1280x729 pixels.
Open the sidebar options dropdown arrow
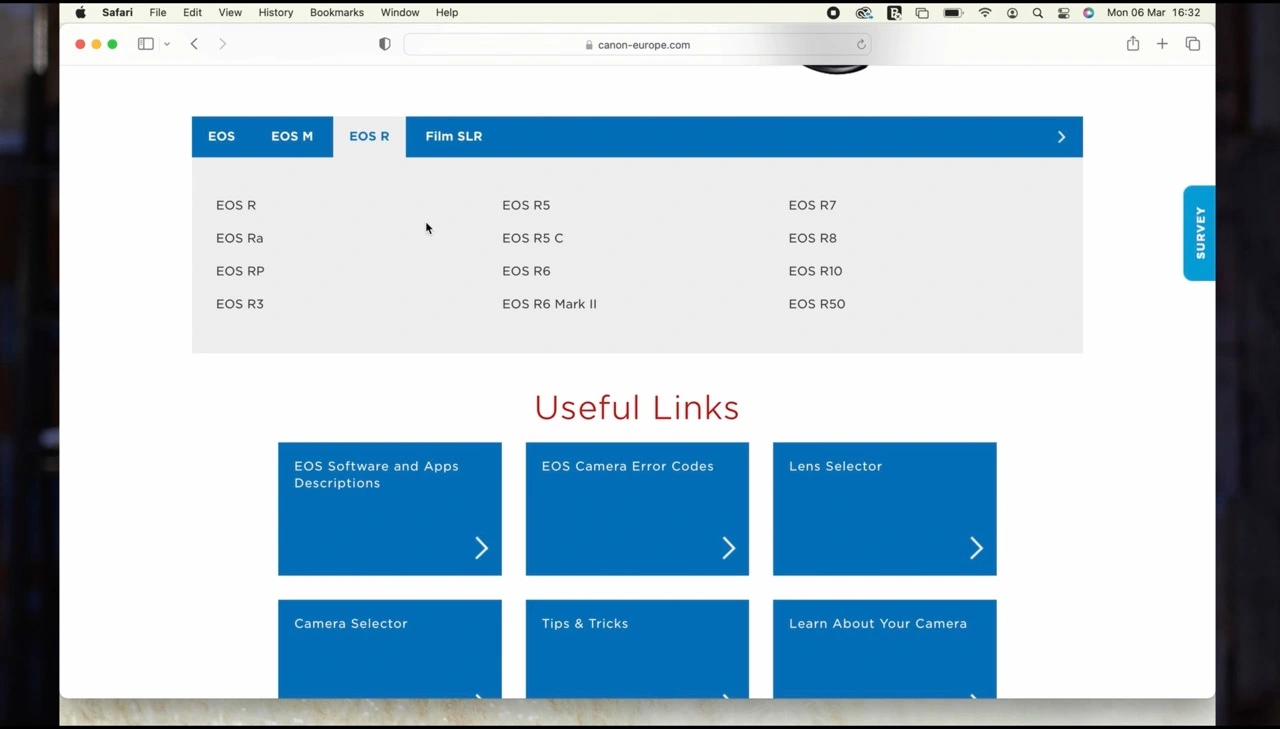click(167, 44)
